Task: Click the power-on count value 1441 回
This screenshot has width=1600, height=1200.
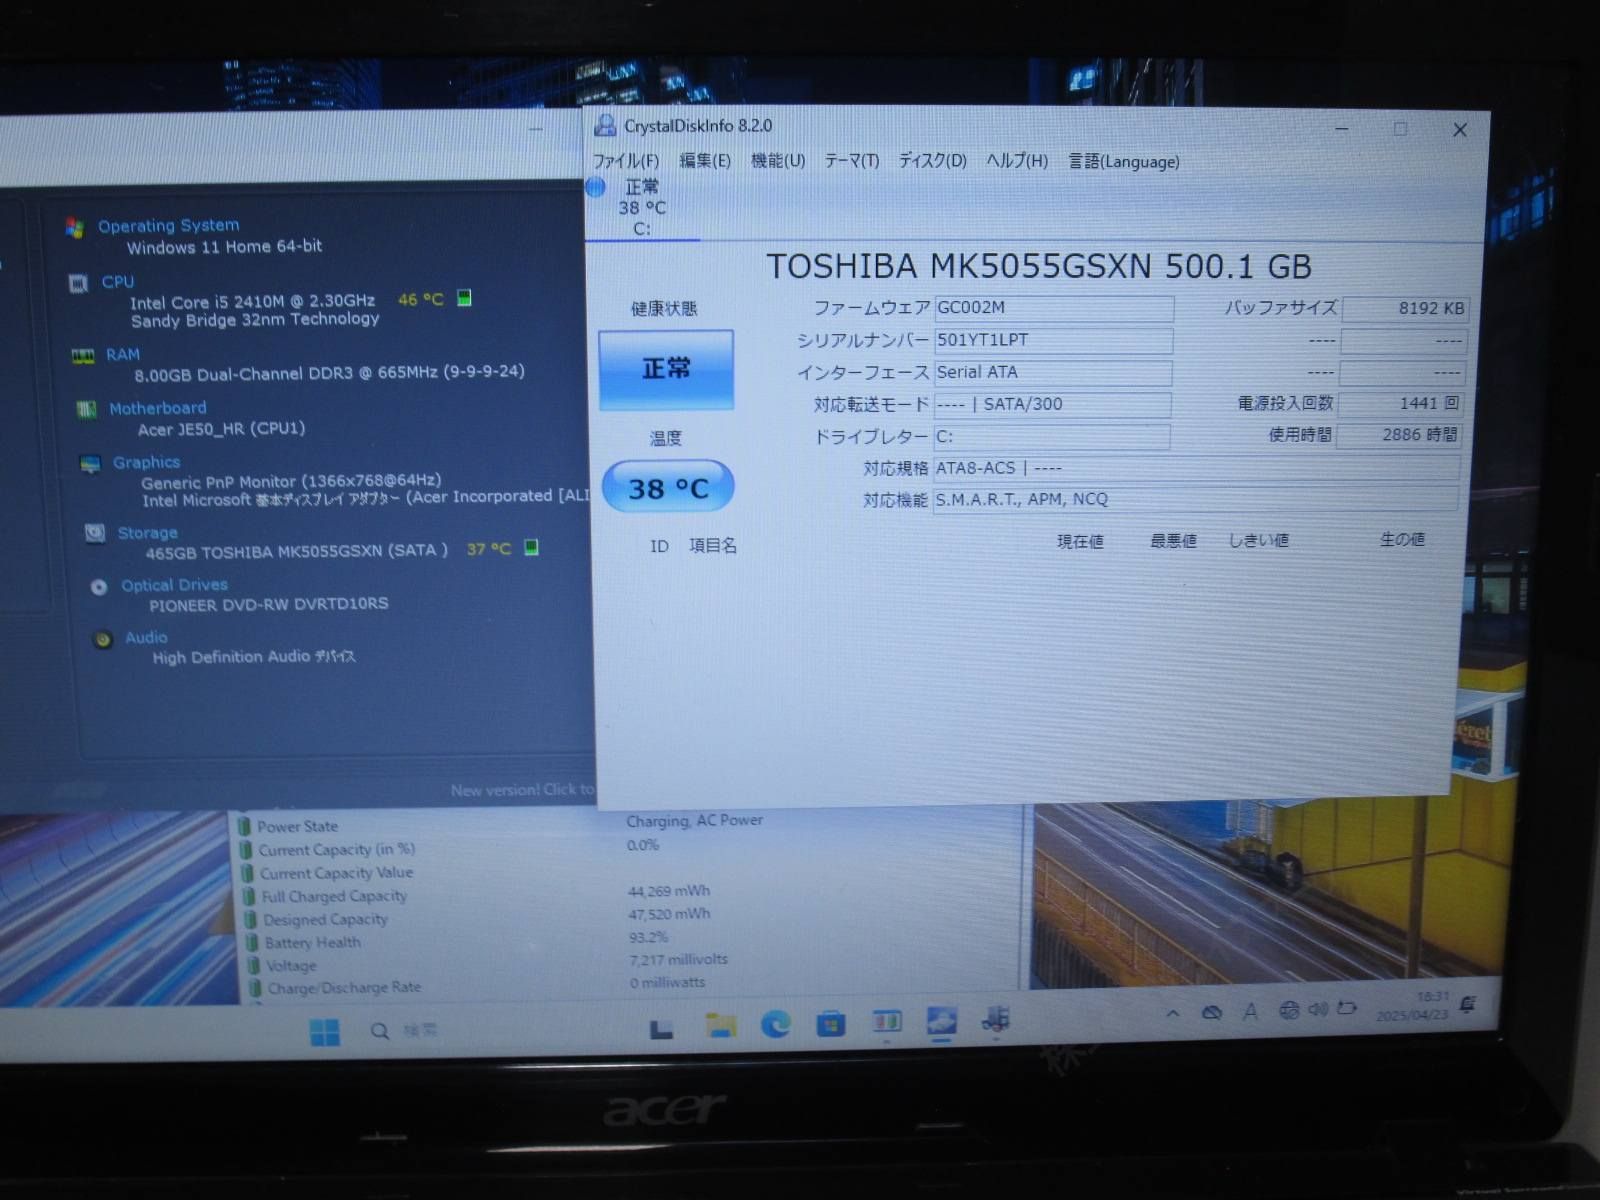Action: click(x=1402, y=404)
